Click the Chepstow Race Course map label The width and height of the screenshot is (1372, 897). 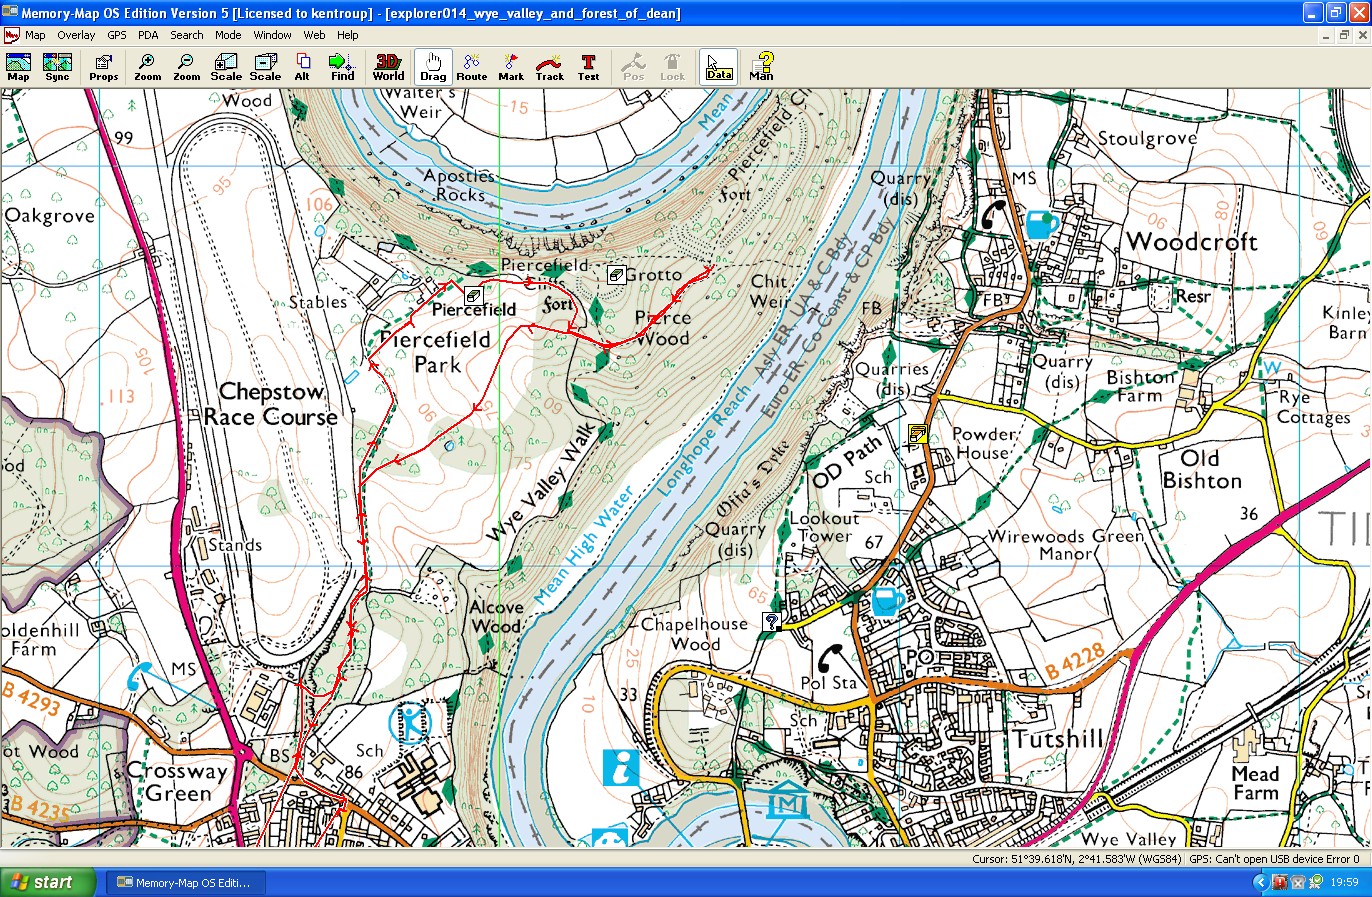(272, 404)
